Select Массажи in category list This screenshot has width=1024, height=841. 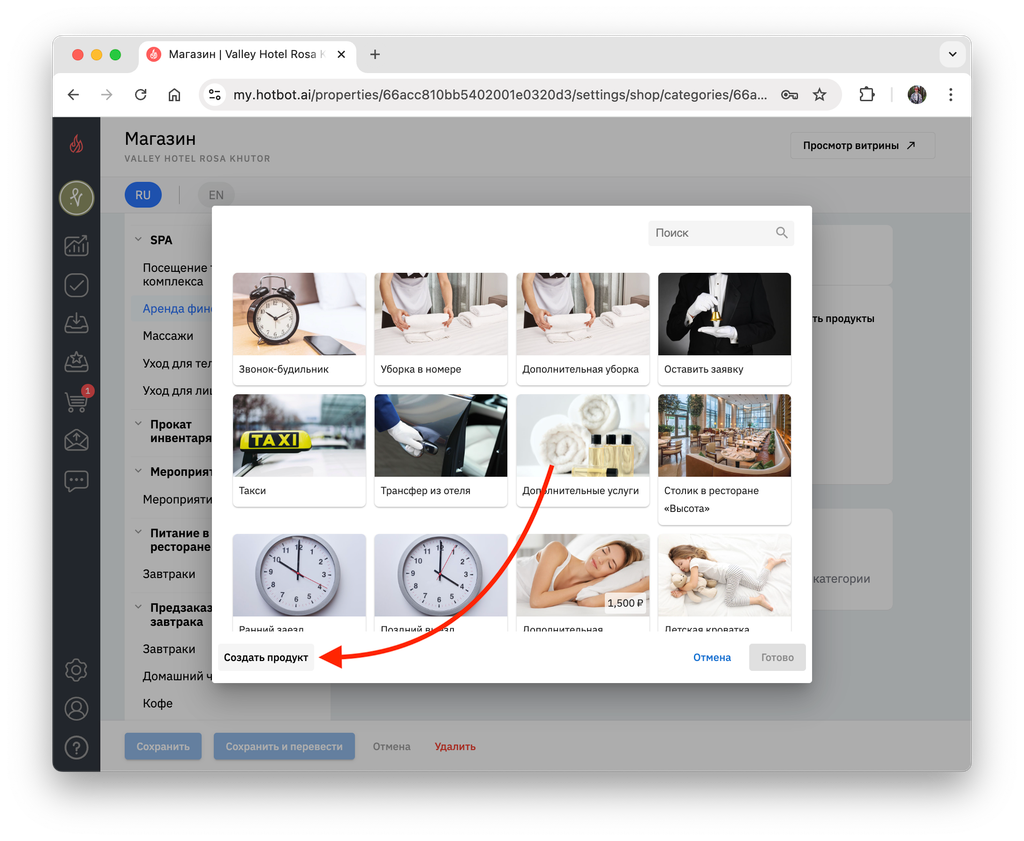[x=168, y=336]
